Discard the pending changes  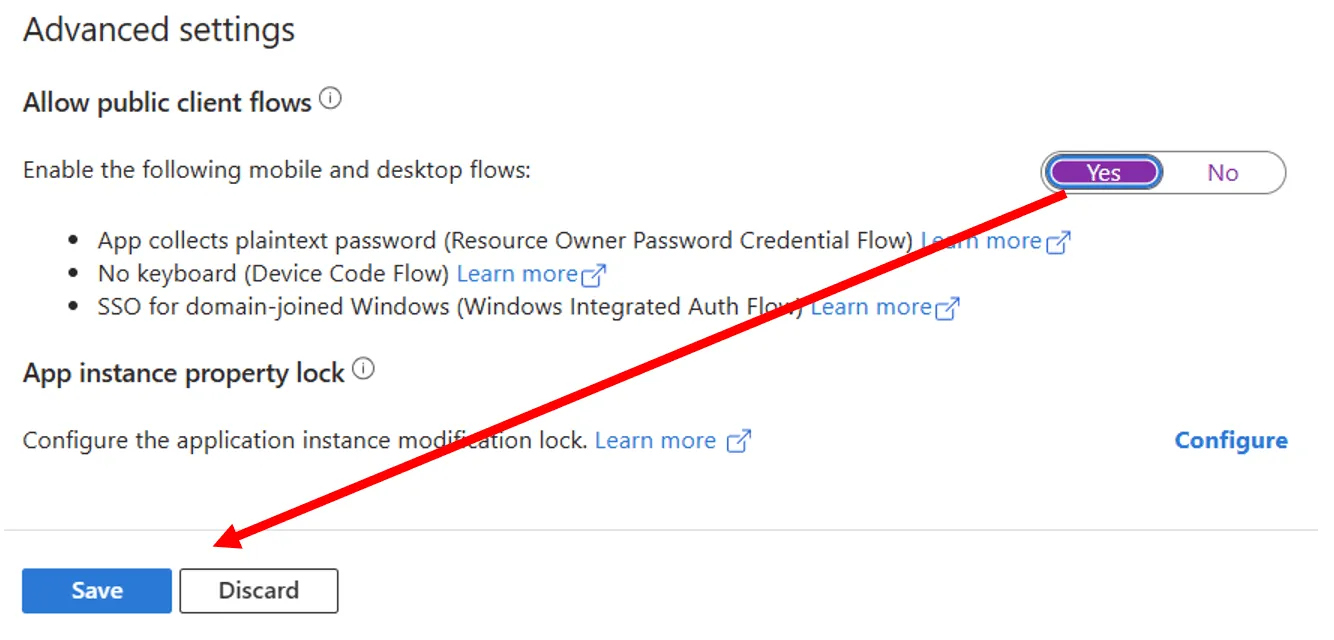(x=258, y=590)
